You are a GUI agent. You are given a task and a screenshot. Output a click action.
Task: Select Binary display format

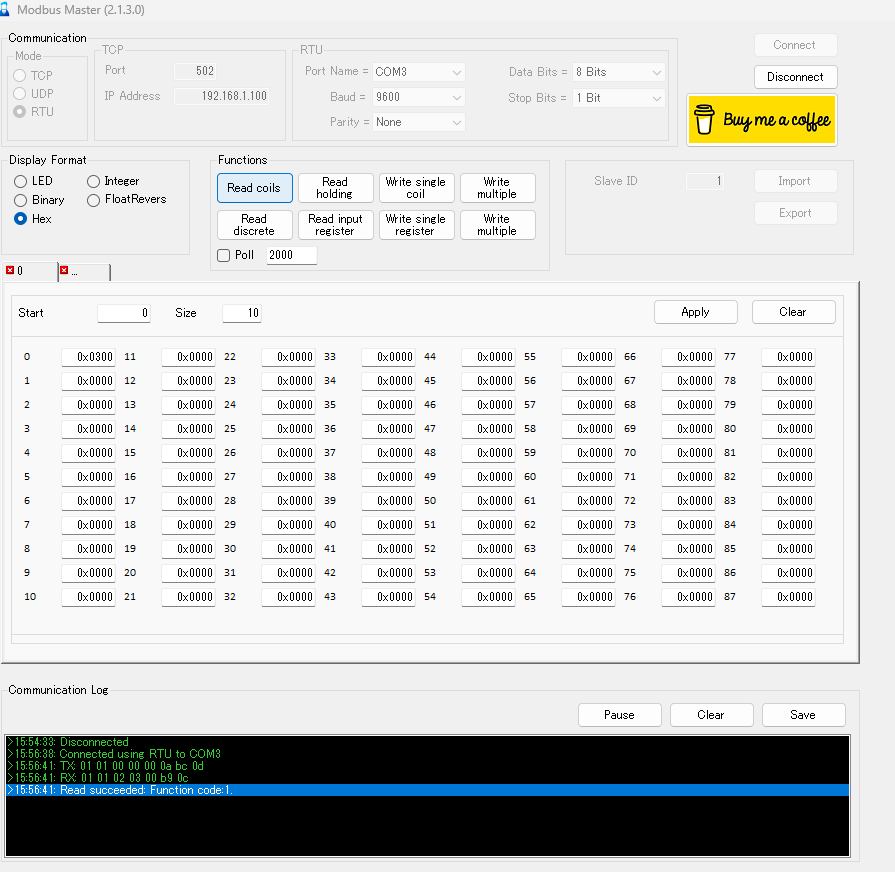click(x=21, y=200)
